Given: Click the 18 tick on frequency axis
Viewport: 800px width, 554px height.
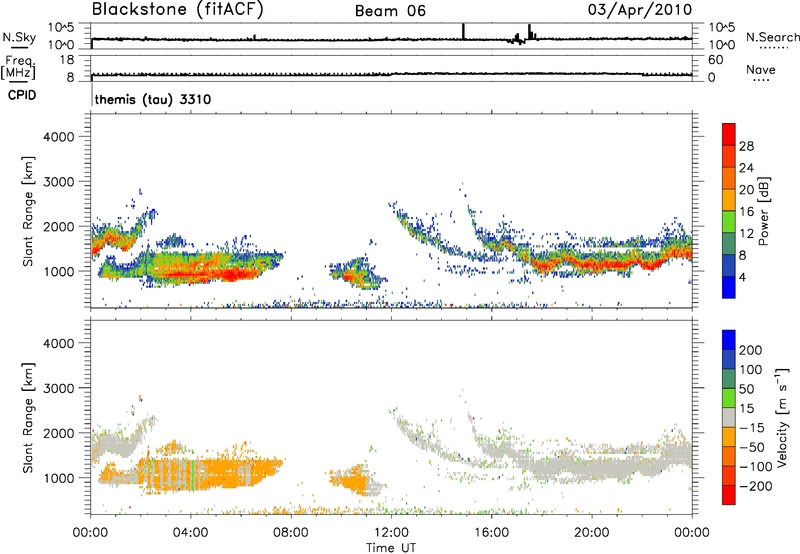Looking at the screenshot, I should [x=67, y=60].
